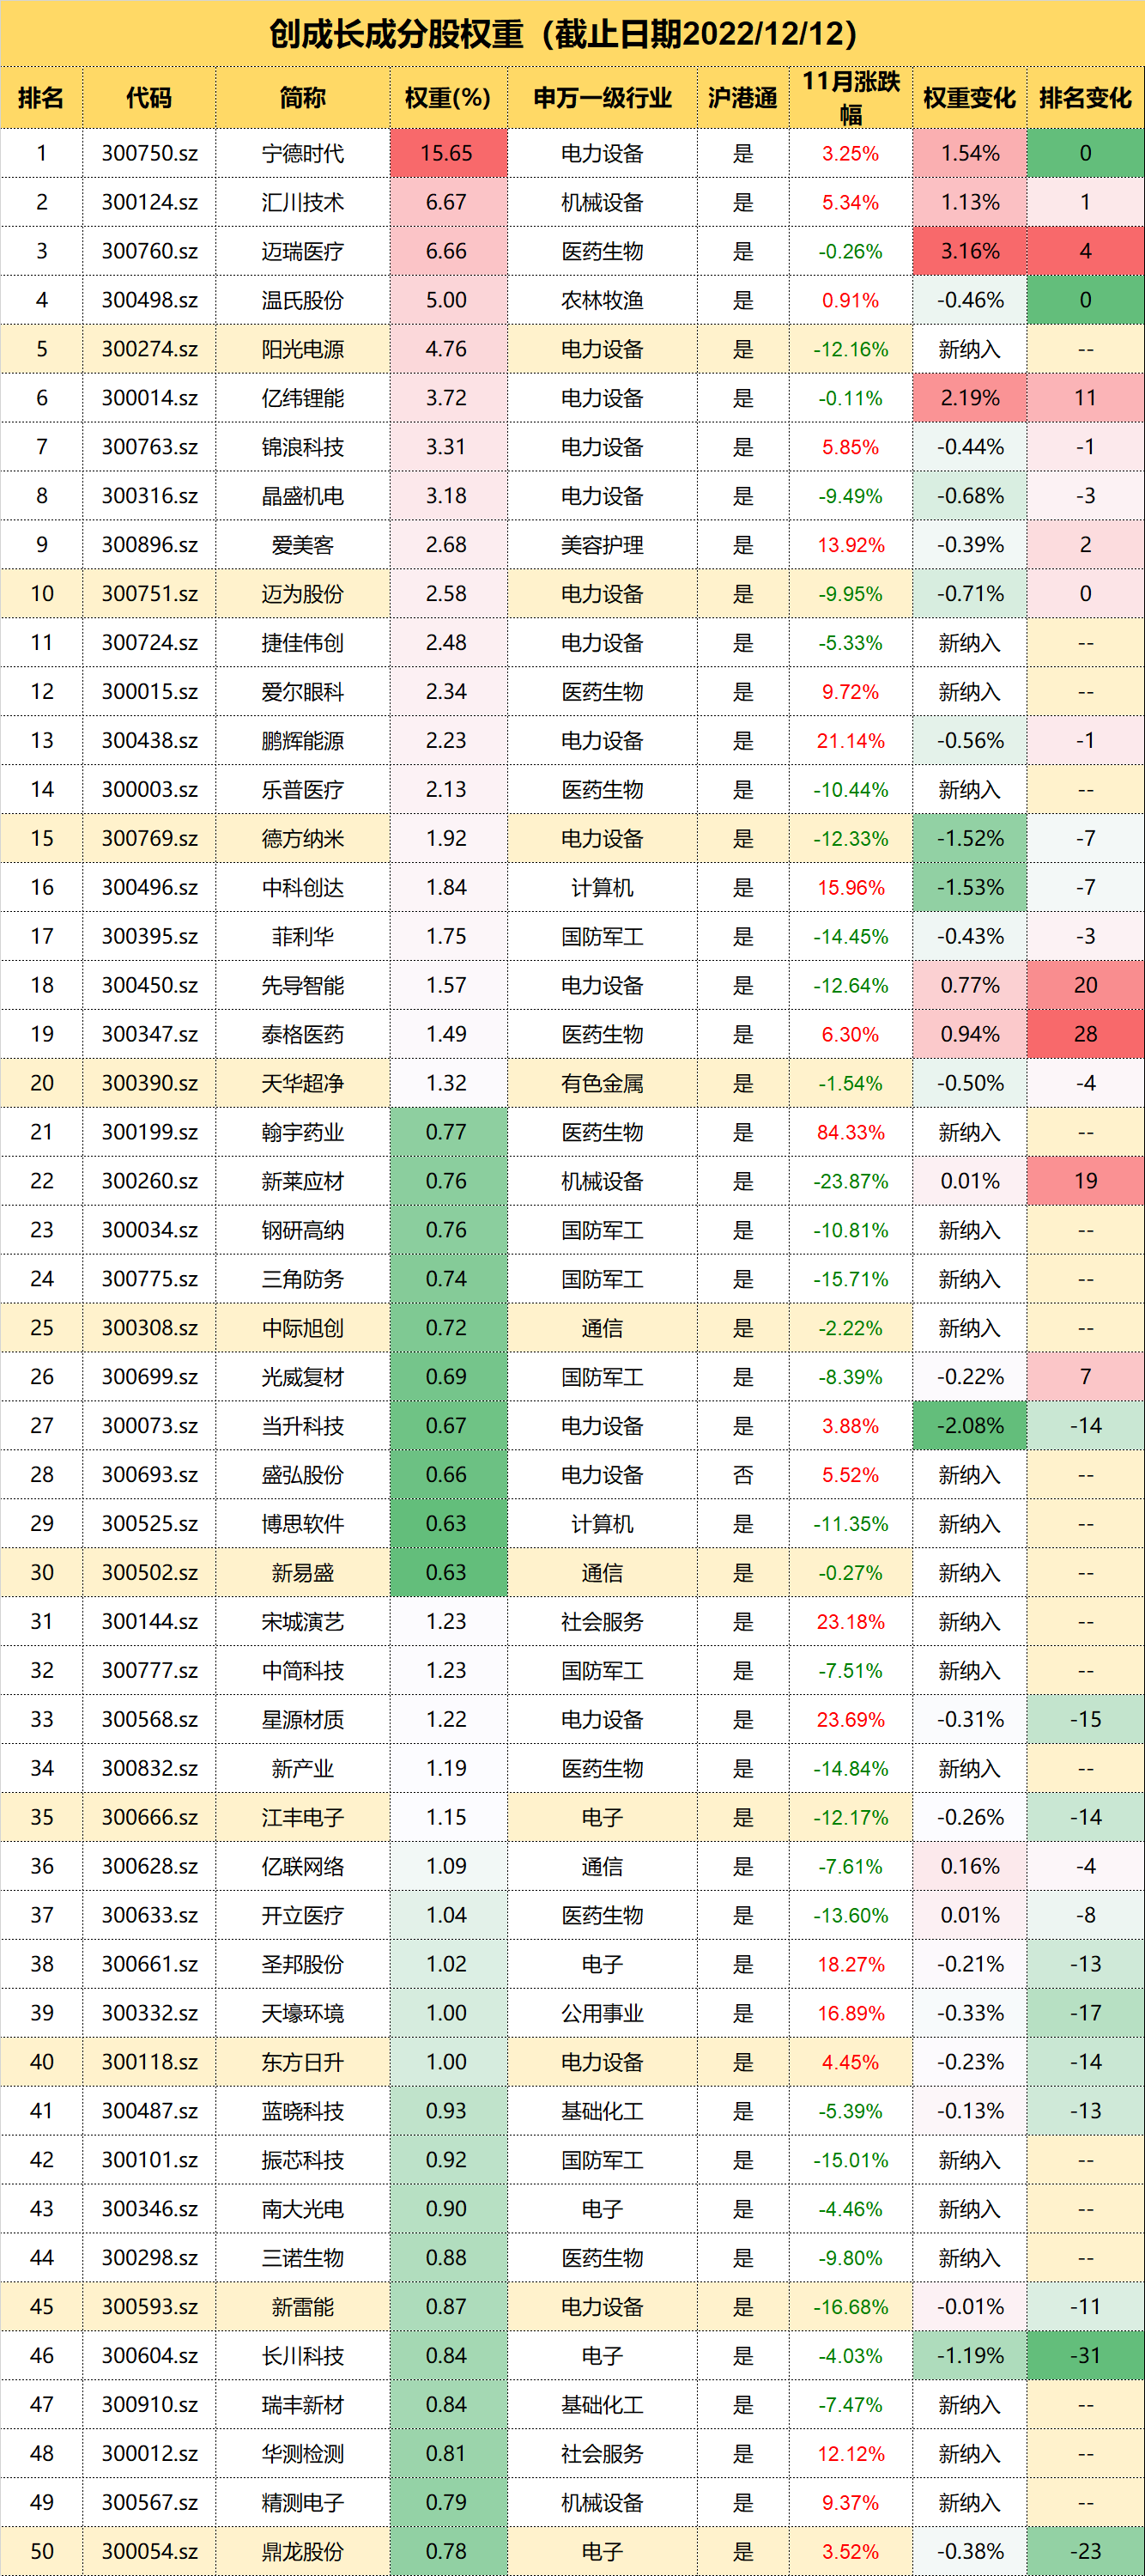1145x2576 pixels.
Task: Select the 天华超净 cell
Action: [x=302, y=1083]
